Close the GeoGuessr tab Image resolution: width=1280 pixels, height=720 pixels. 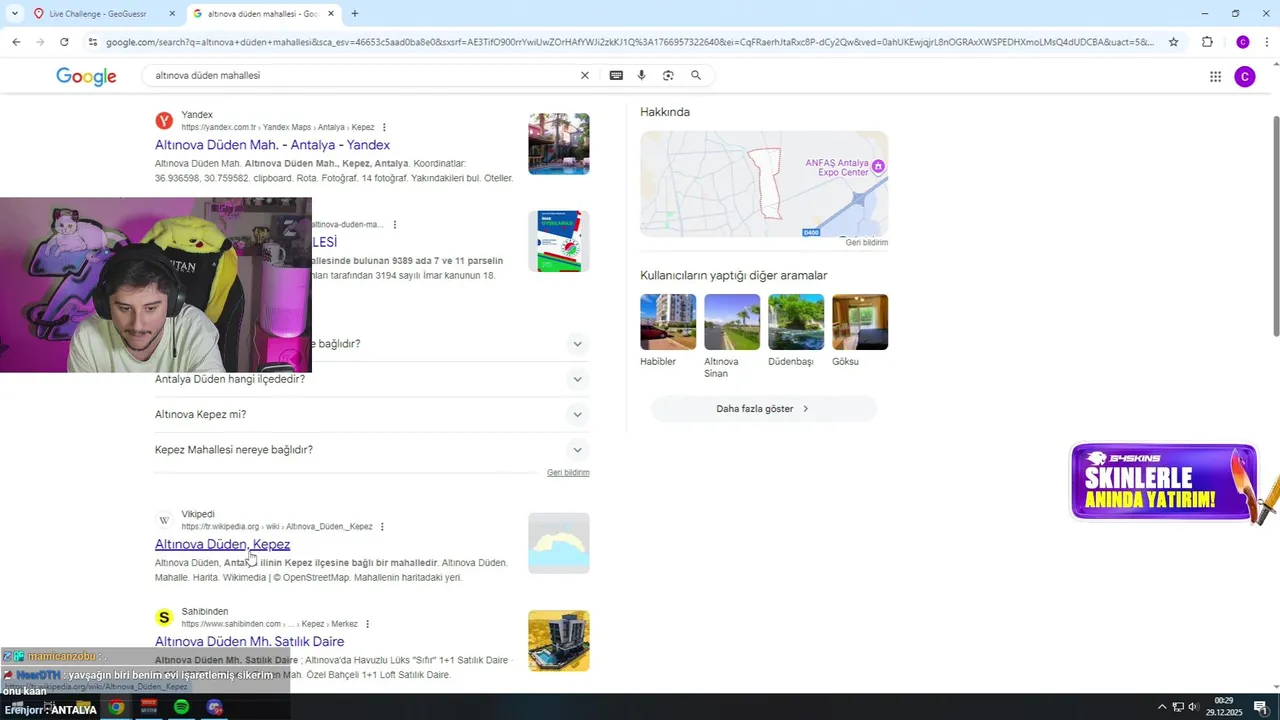(x=172, y=14)
